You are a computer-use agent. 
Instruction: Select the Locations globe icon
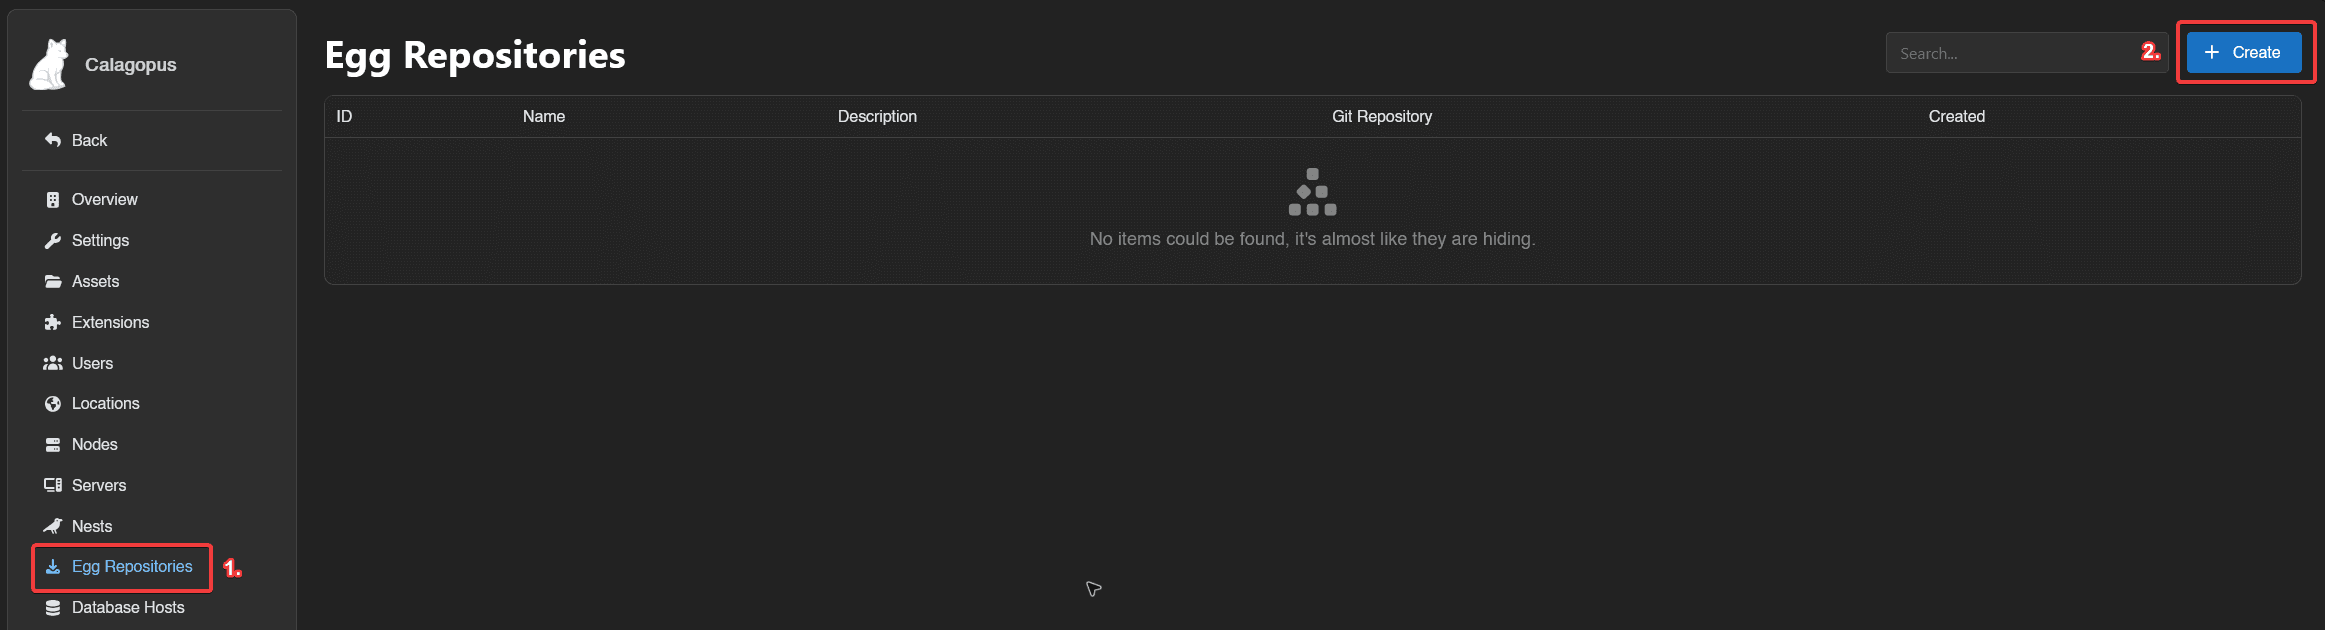click(53, 403)
